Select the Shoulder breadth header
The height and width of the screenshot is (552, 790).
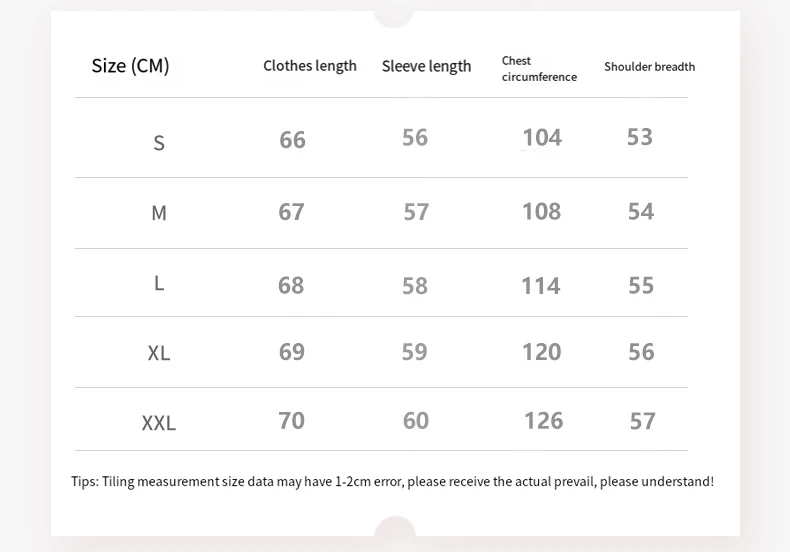click(649, 67)
